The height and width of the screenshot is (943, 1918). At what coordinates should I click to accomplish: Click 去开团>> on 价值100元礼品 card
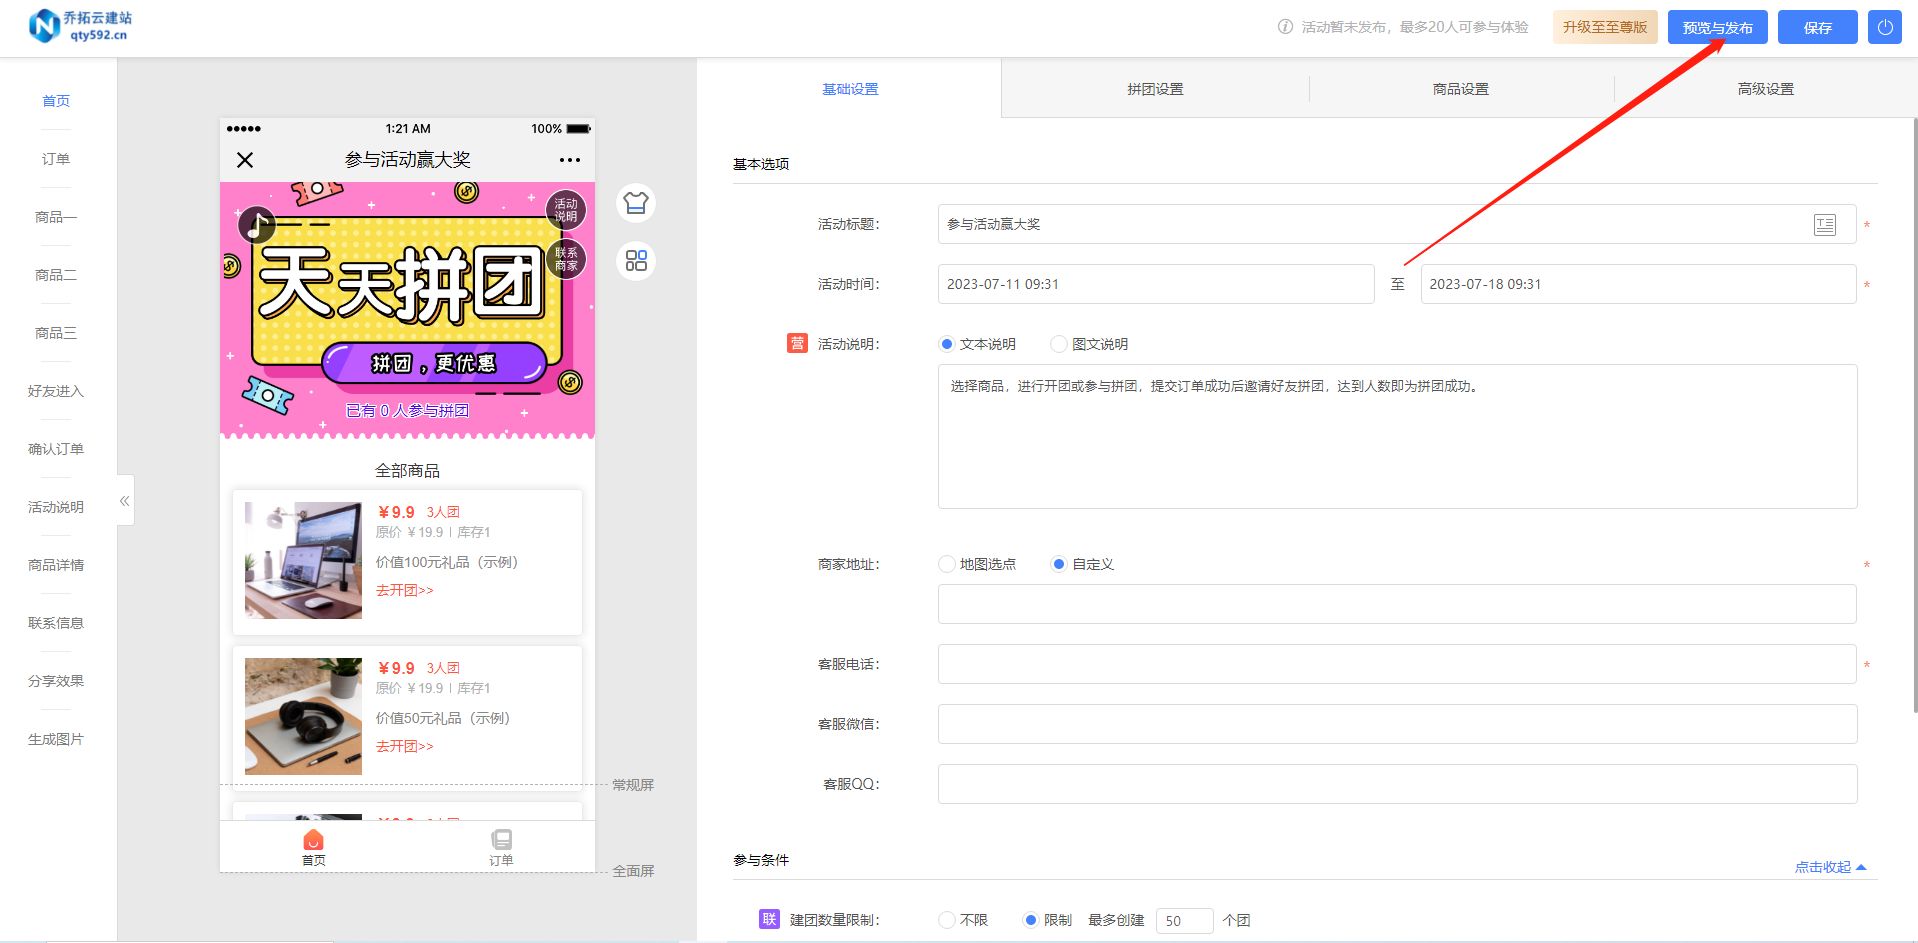(405, 590)
